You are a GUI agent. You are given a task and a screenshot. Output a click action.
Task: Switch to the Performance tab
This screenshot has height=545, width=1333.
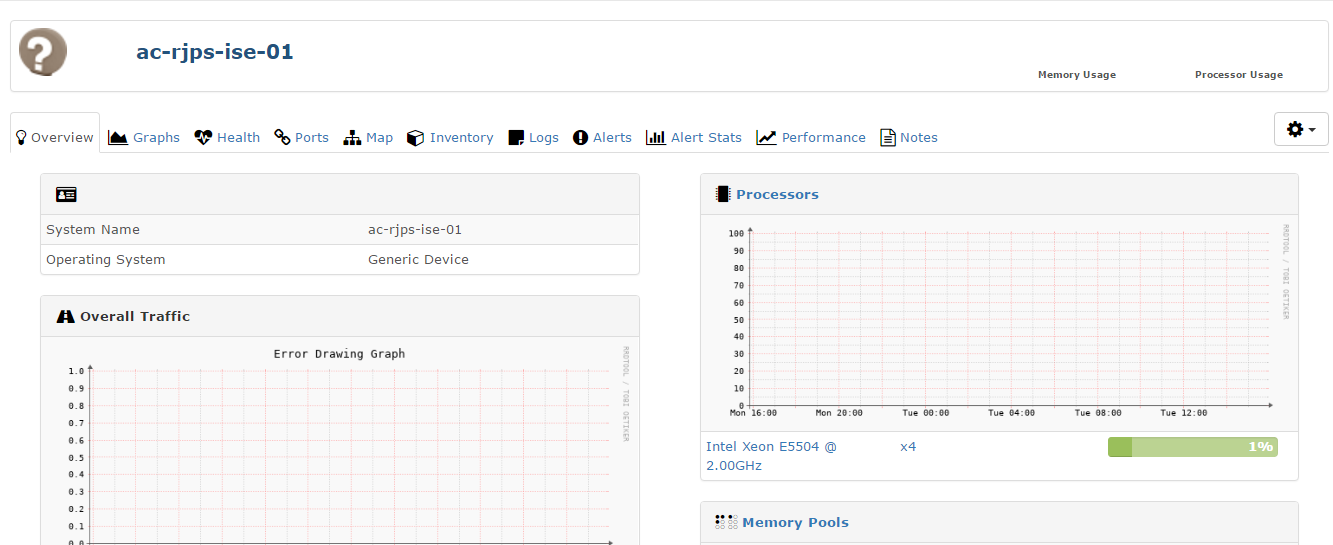coord(811,137)
